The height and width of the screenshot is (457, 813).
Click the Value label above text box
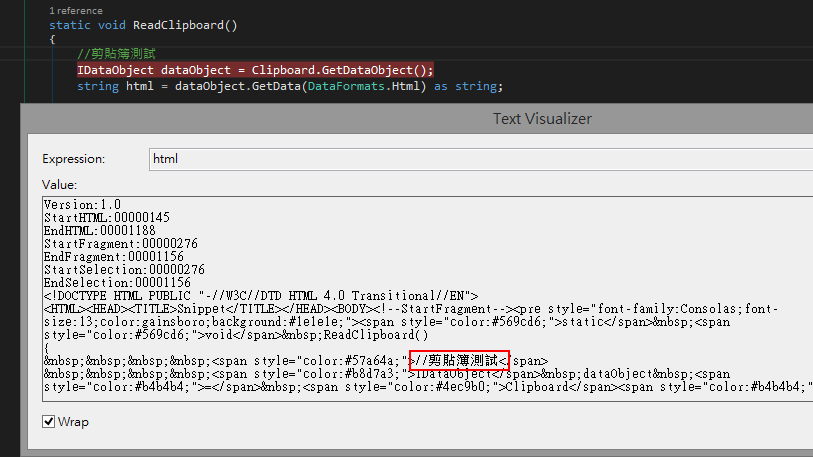pos(59,185)
